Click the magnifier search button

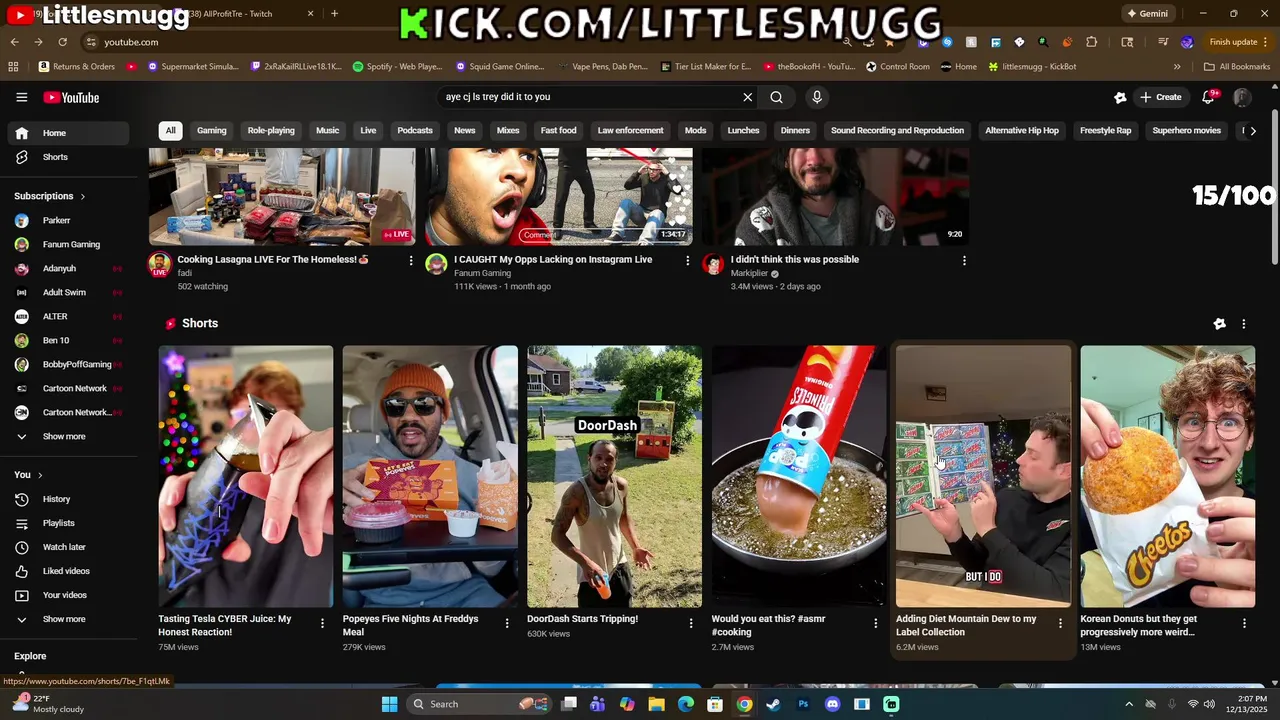pyautogui.click(x=776, y=97)
